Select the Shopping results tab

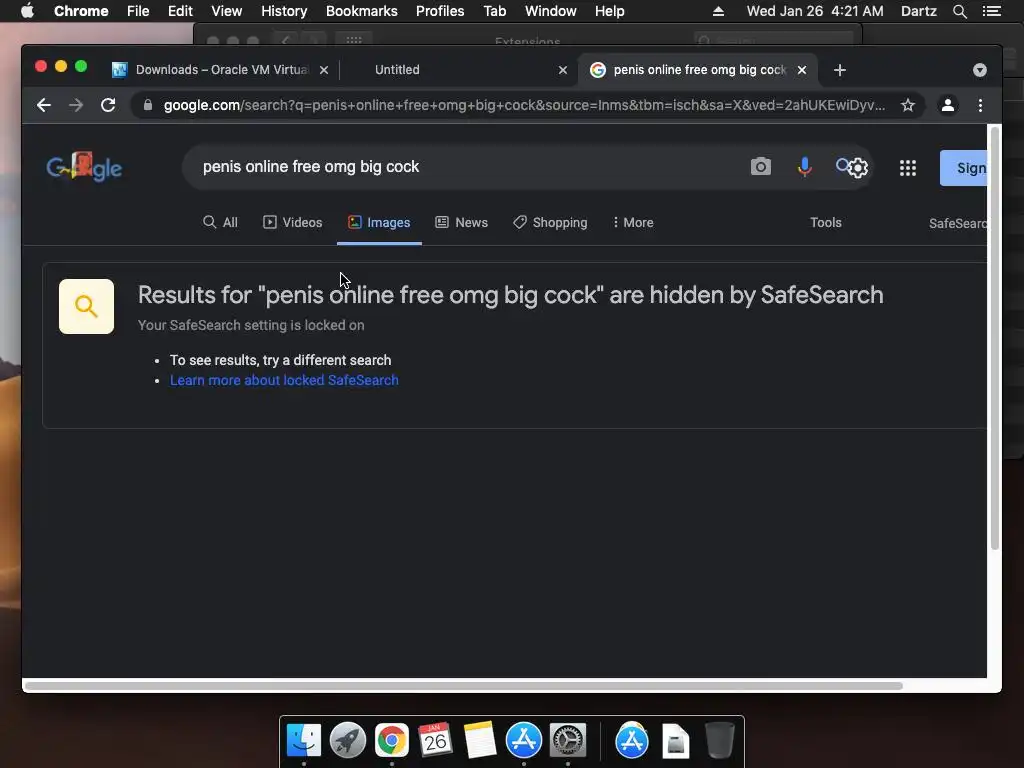coord(550,223)
